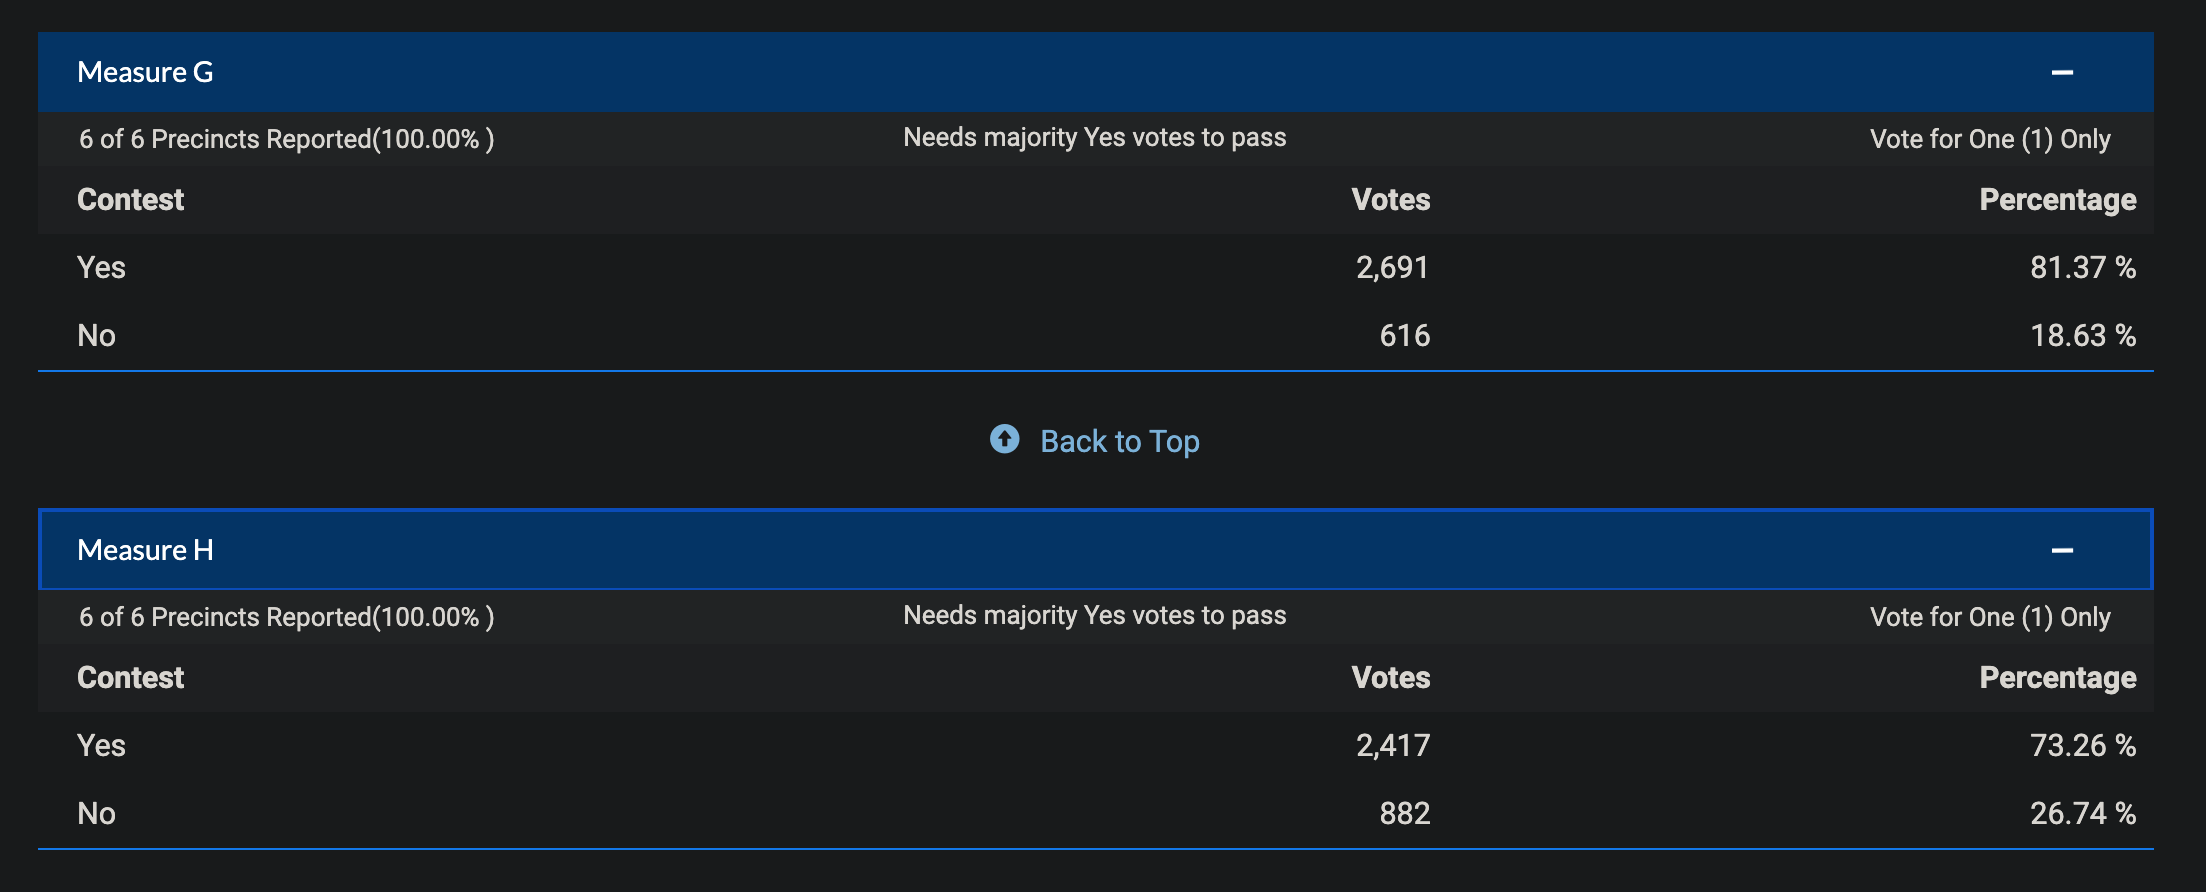This screenshot has height=892, width=2206.
Task: Click the Percentage column header in Measure H
Action: (2058, 678)
